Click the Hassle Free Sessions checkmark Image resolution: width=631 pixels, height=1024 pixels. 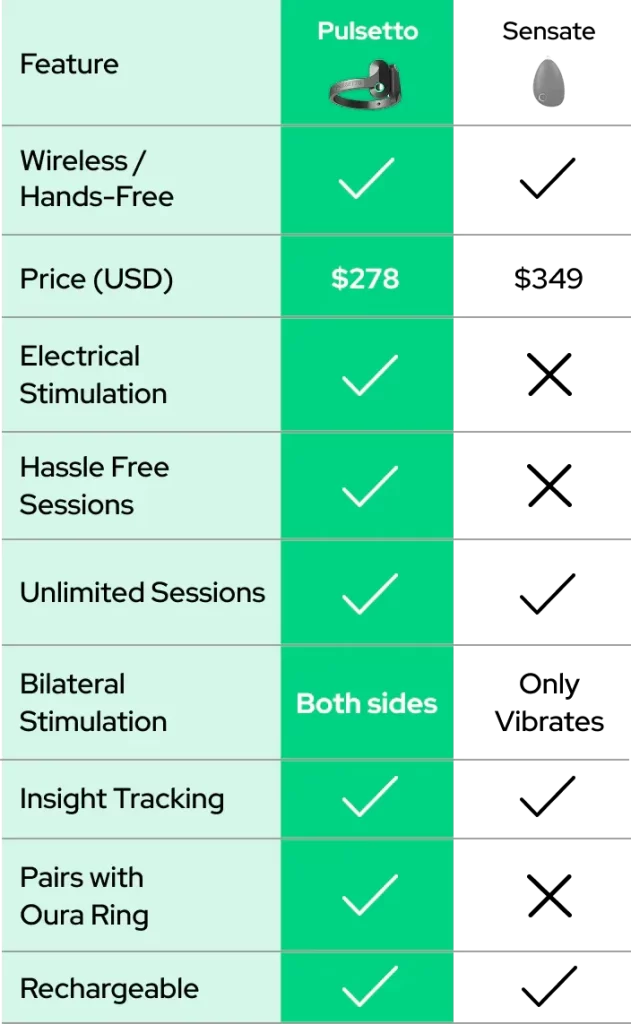point(367,486)
